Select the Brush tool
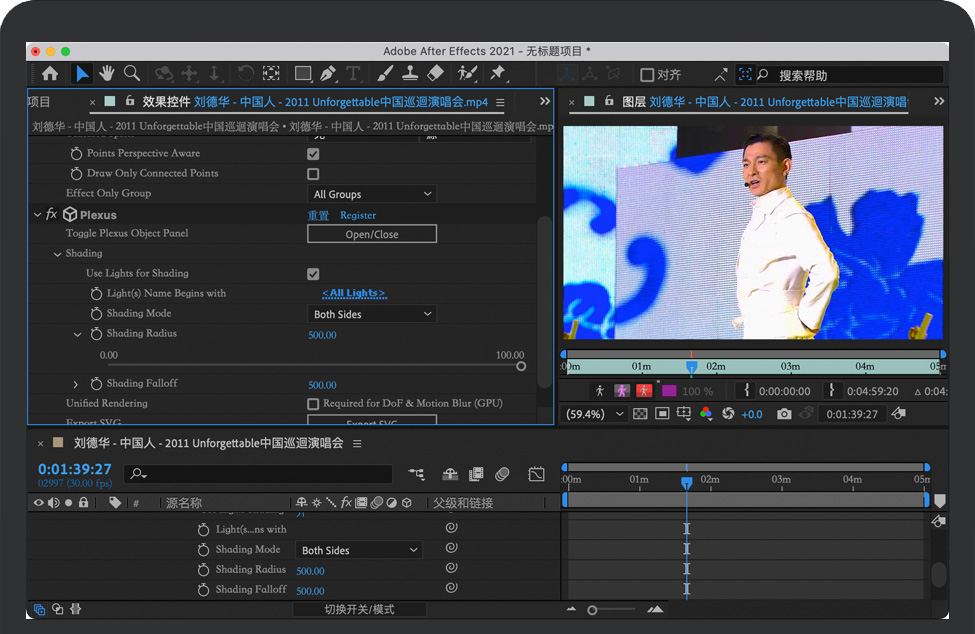This screenshot has height=634, width=975. (x=385, y=74)
